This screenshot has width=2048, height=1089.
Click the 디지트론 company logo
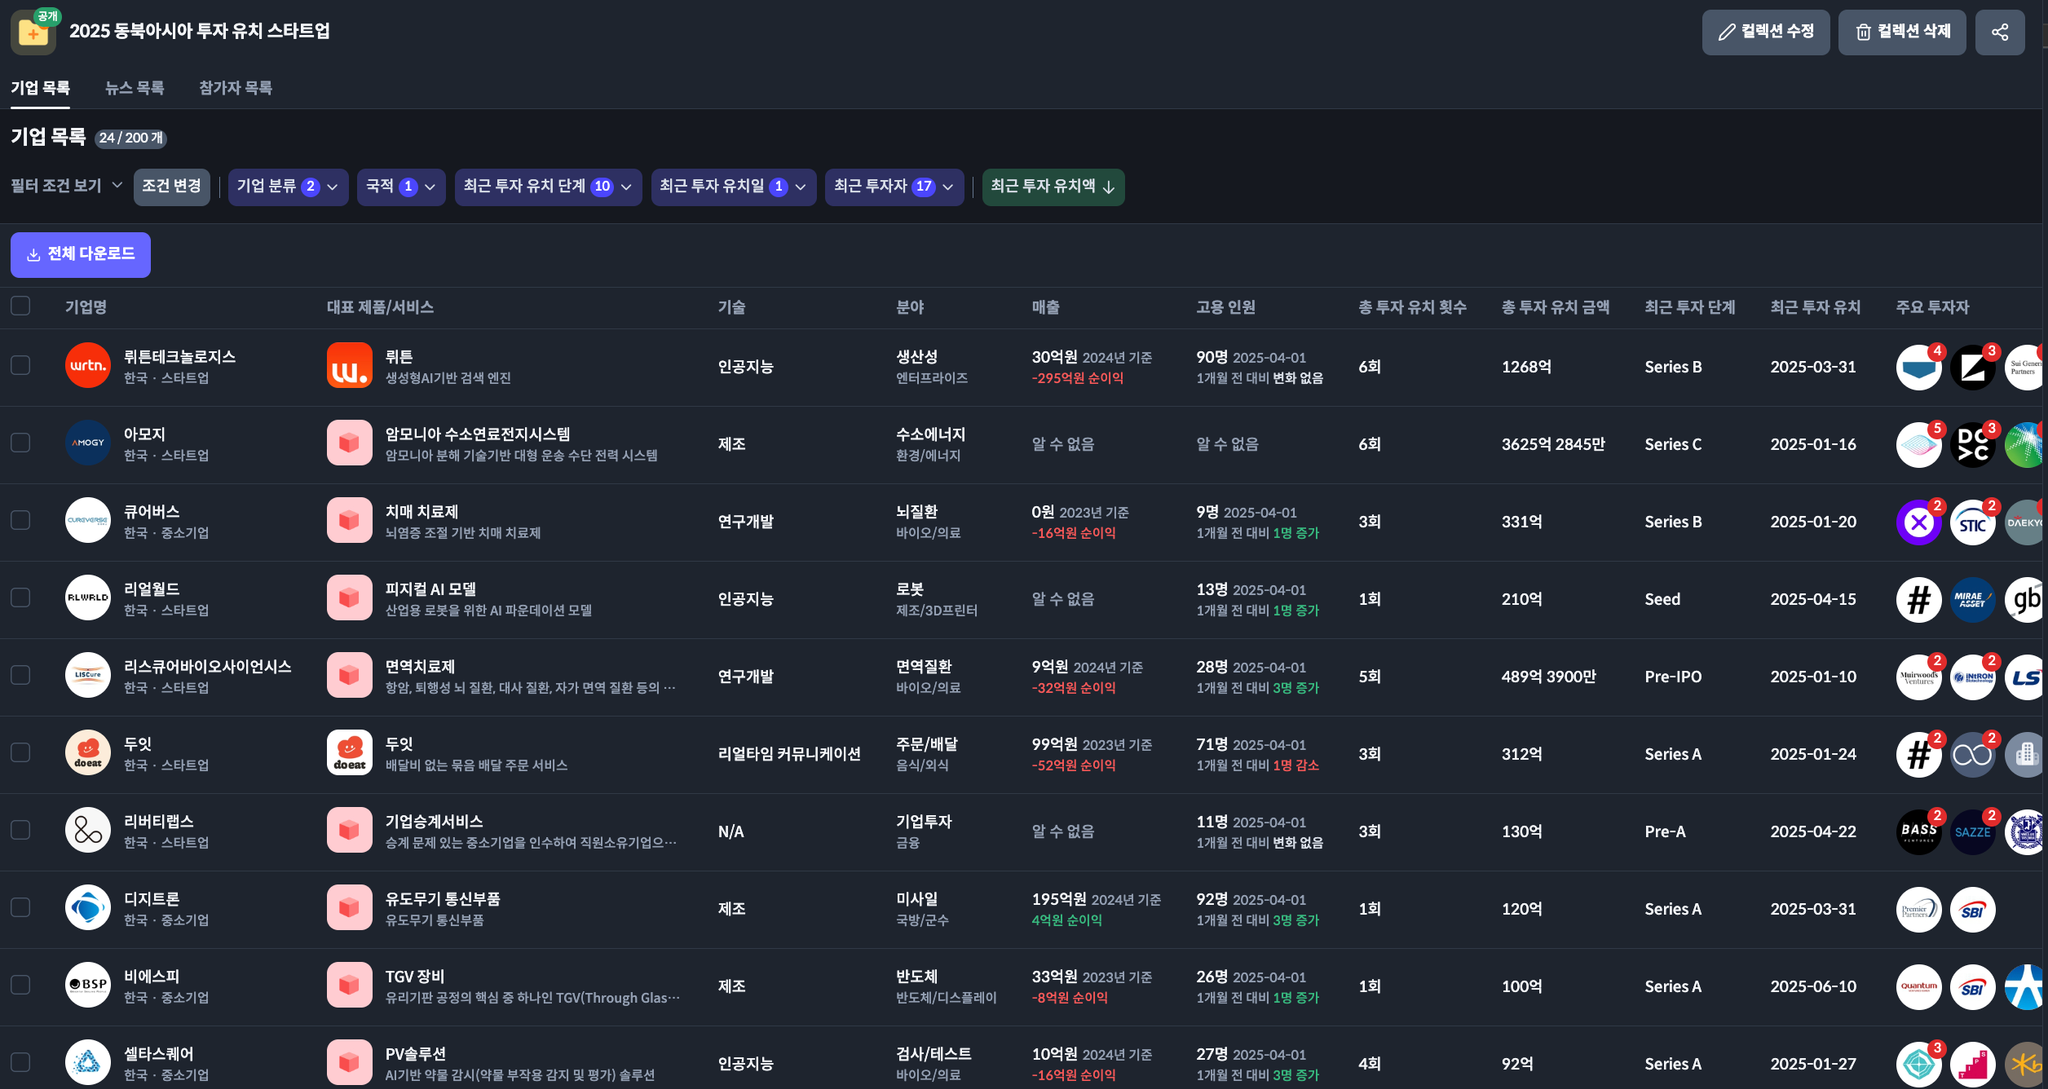click(x=88, y=908)
